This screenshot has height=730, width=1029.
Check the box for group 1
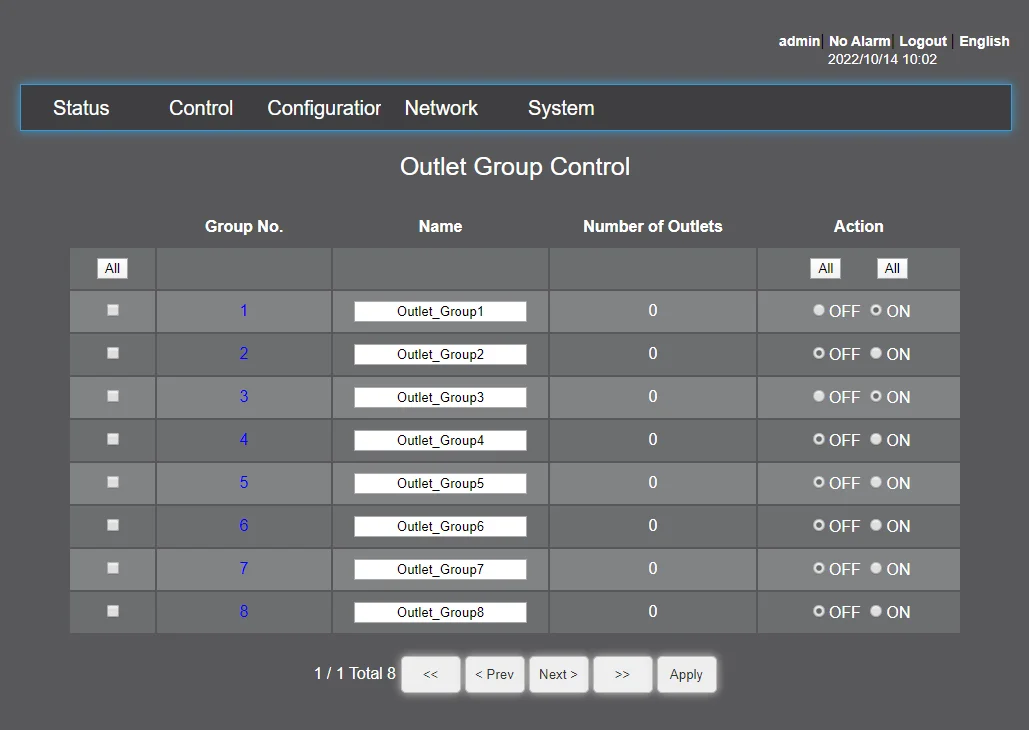point(113,310)
